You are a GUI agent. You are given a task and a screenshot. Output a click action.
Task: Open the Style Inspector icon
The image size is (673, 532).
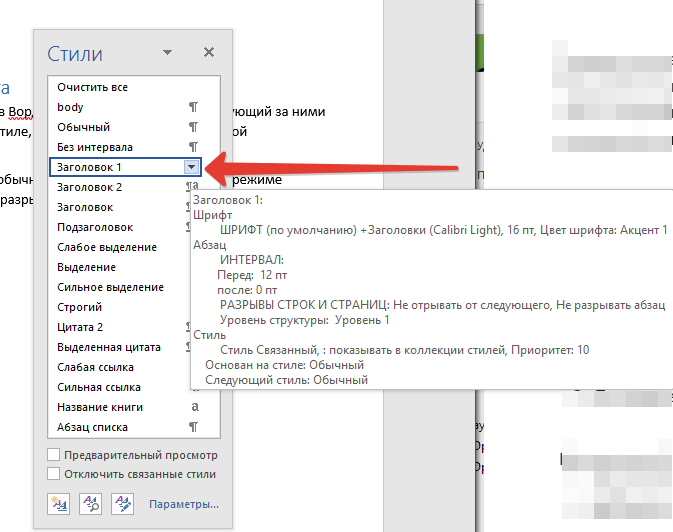click(x=91, y=504)
